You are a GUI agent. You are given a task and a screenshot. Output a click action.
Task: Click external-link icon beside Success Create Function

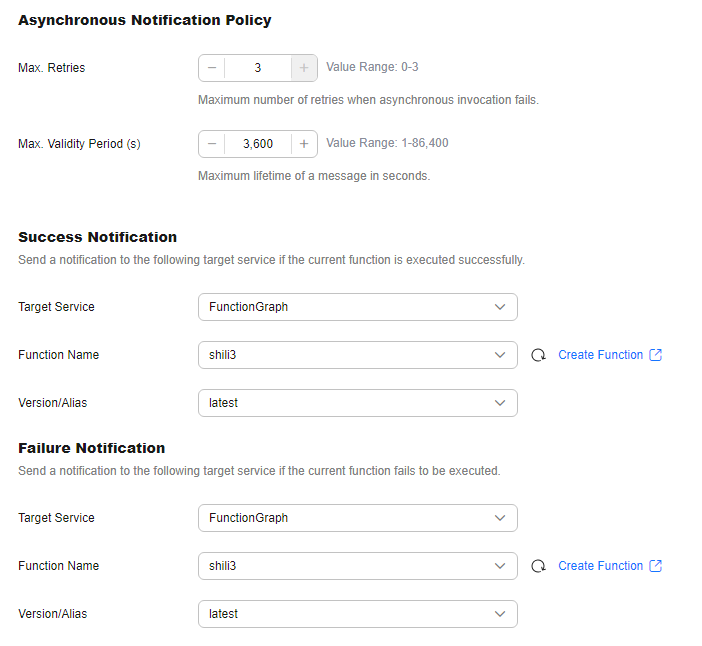[655, 355]
